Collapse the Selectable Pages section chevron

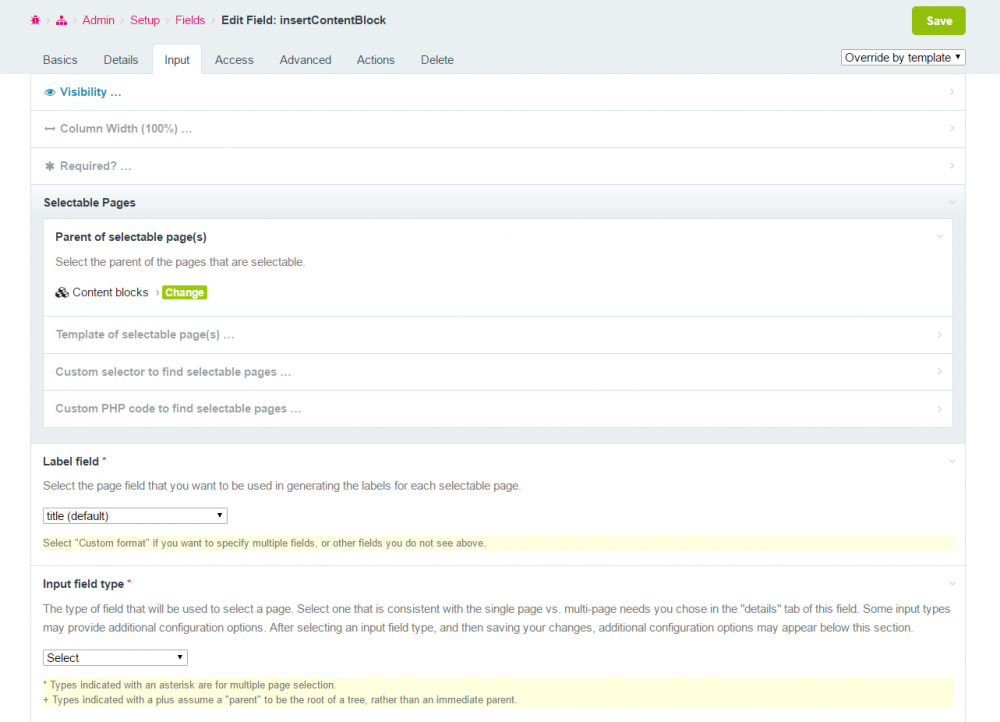click(952, 202)
